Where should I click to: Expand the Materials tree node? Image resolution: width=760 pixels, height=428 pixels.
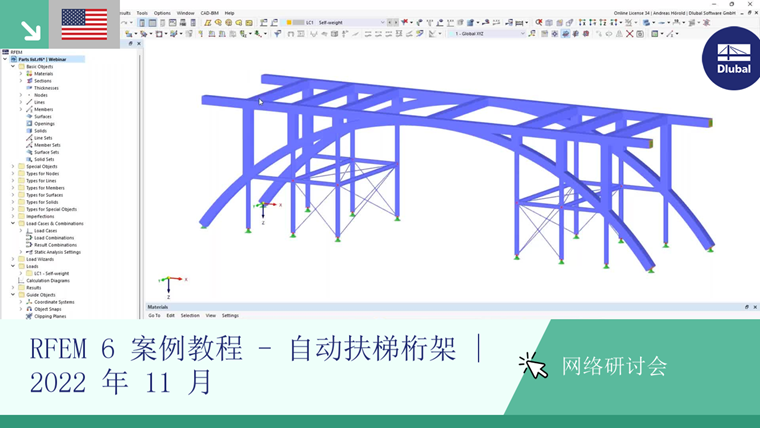pos(21,74)
